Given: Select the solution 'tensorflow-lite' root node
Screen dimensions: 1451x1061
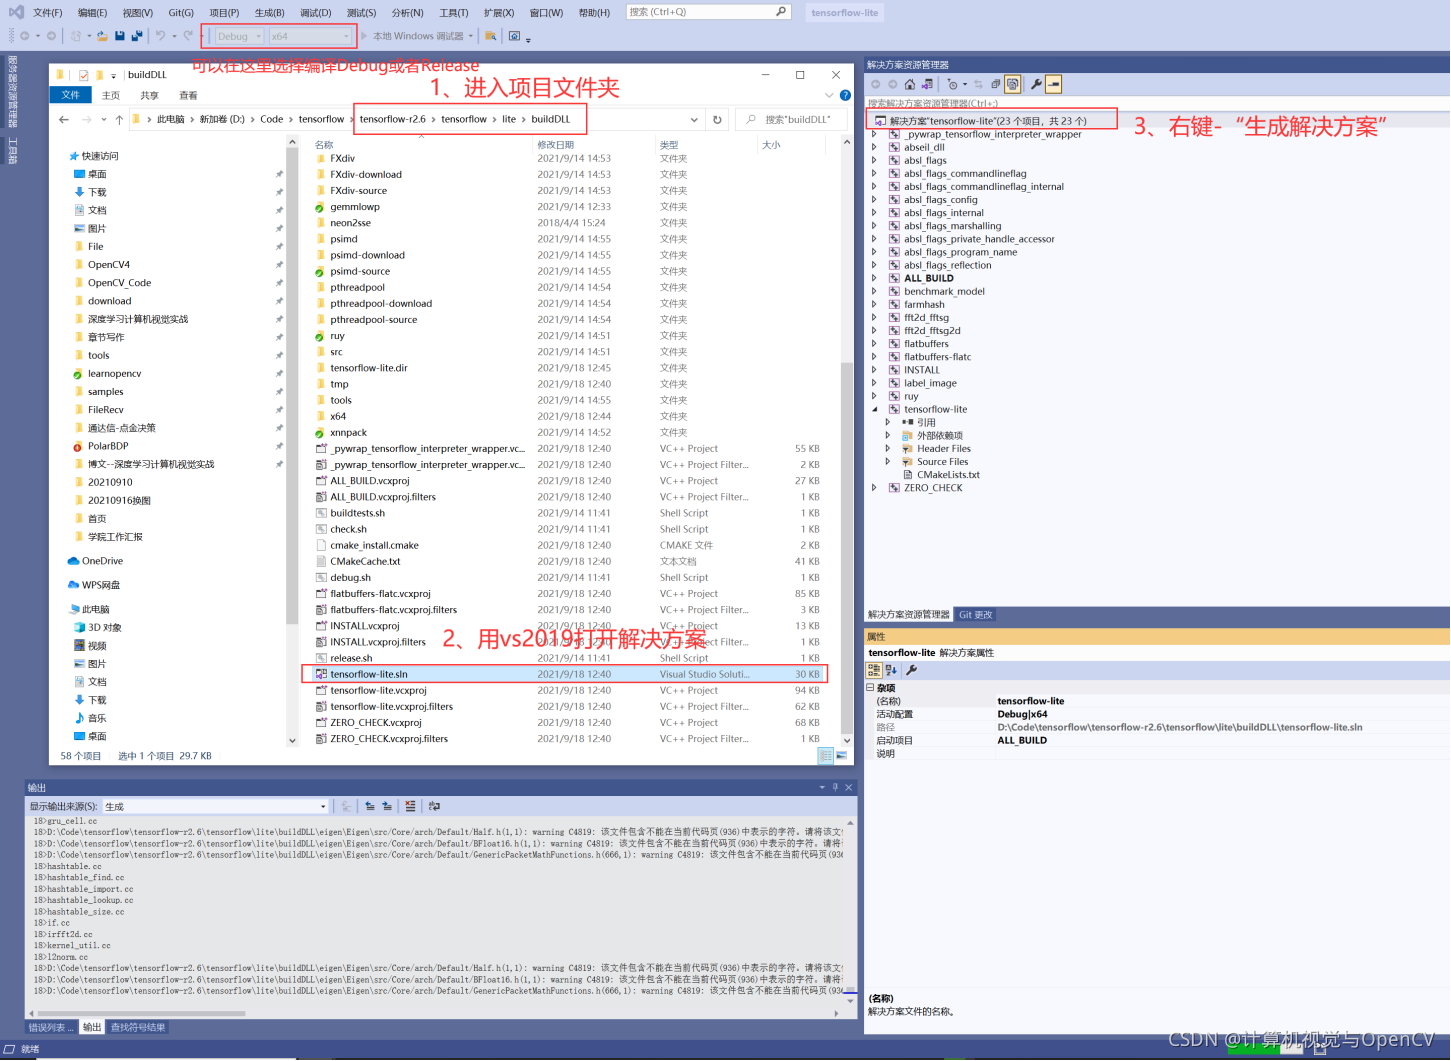Looking at the screenshot, I should [990, 121].
